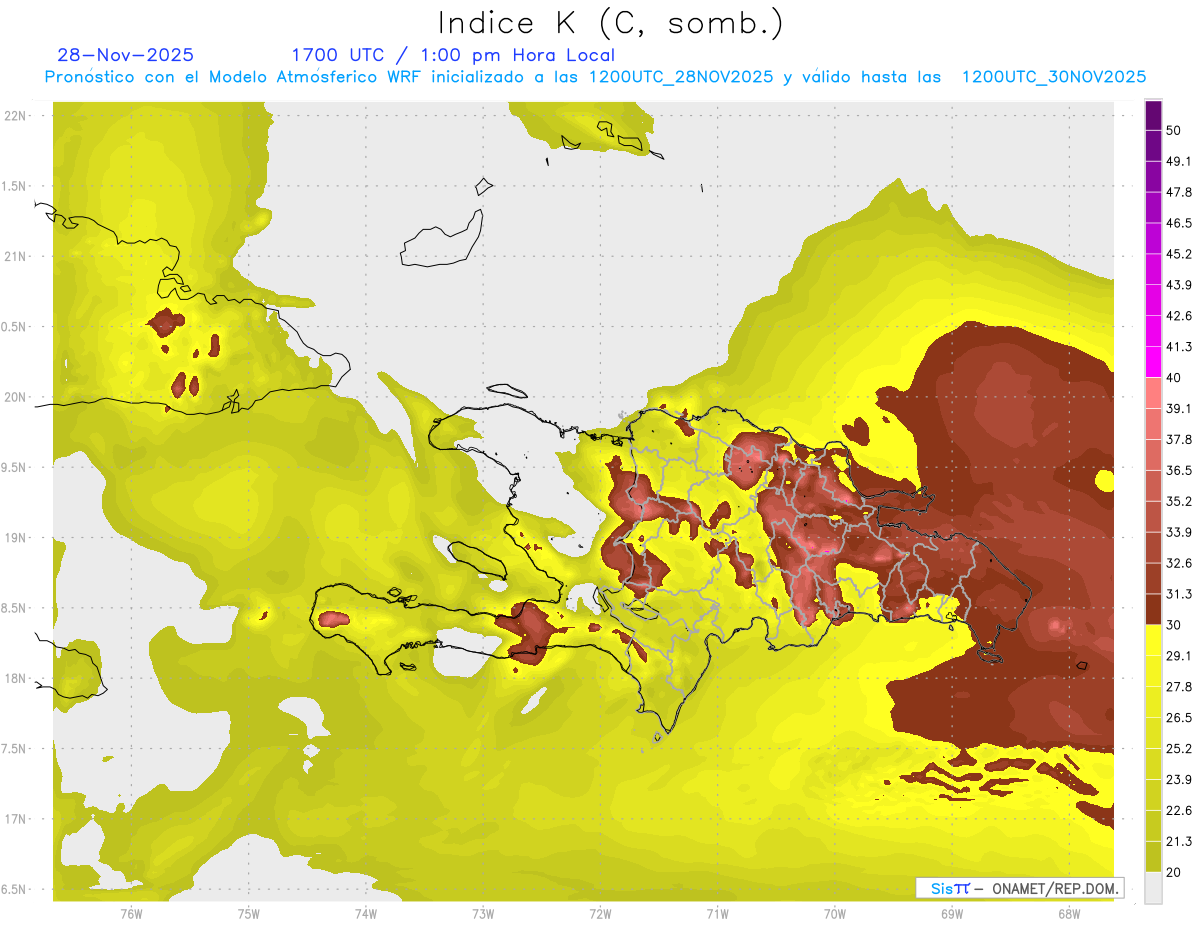Screen dimensions: 1200x927
Task: Click the latitude label "19N"
Action: point(16,538)
